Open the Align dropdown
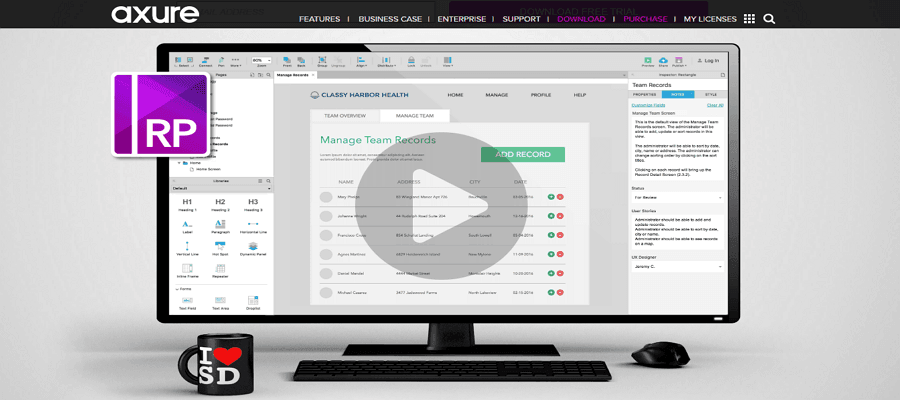Screen dimensions: 900x400 (361, 61)
